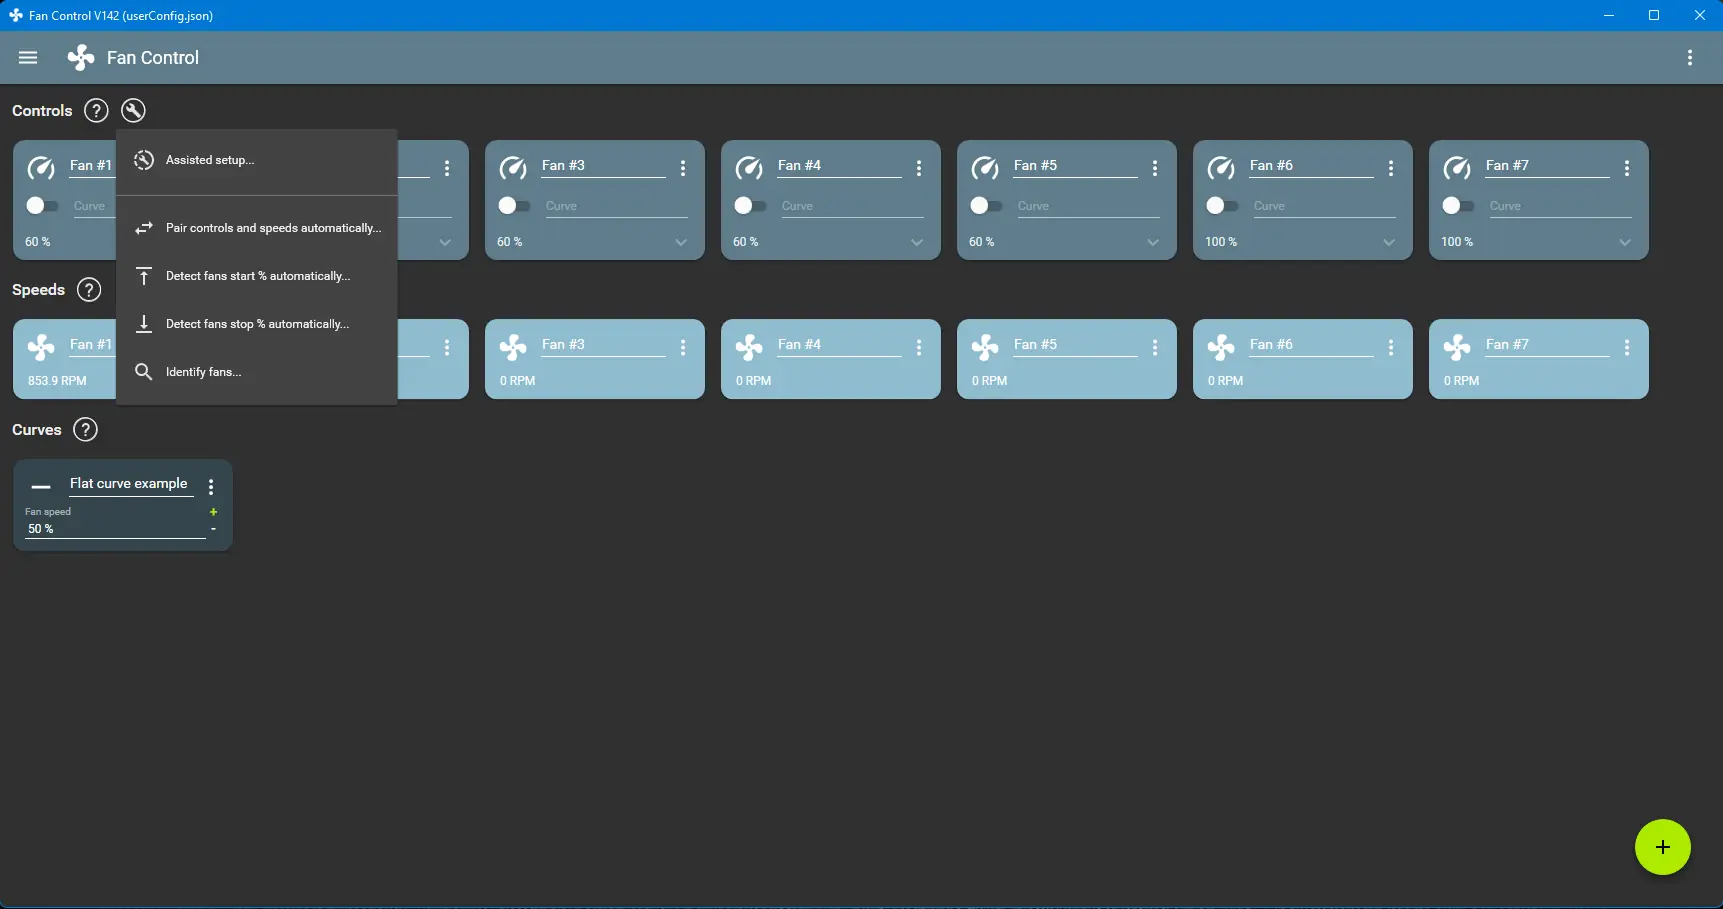Open the three-dot menu on Fan #6 control card
Screen dimensions: 1723x909
[1391, 168]
